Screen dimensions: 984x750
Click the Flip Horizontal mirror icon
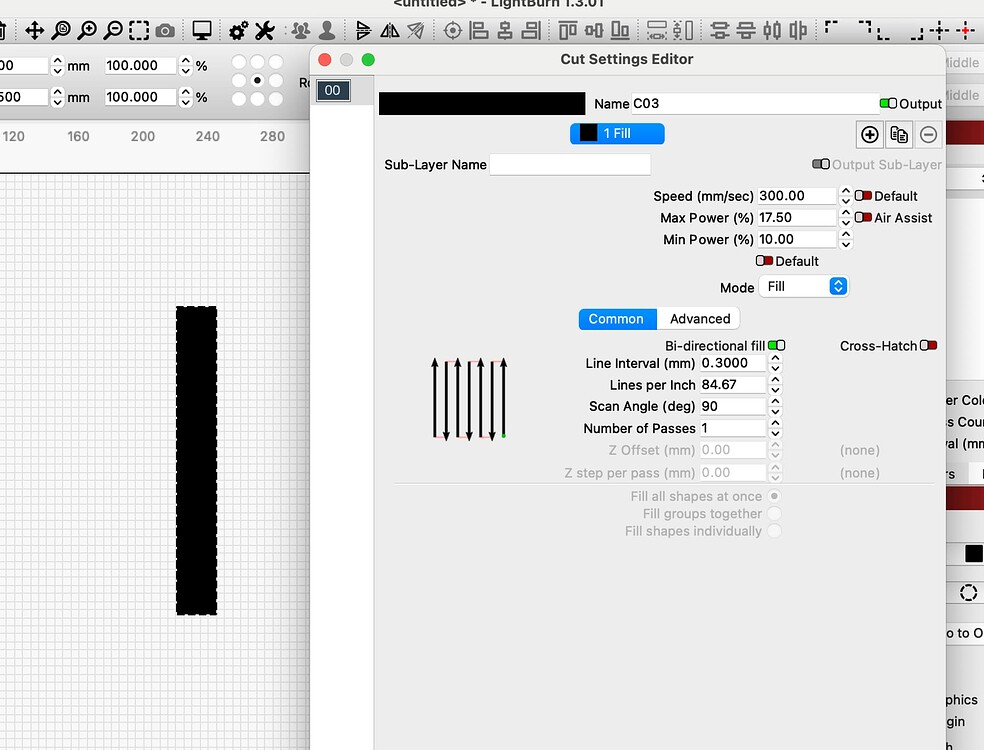click(x=388, y=30)
